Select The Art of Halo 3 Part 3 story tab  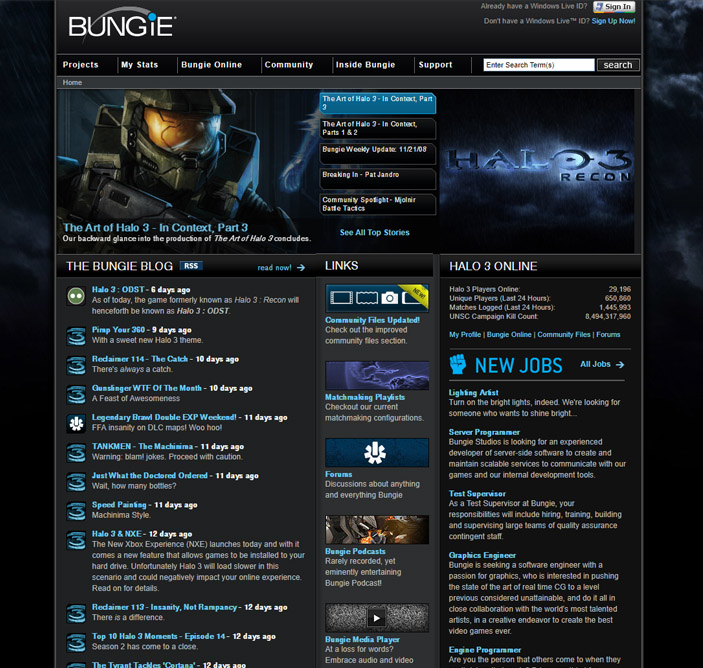click(378, 103)
